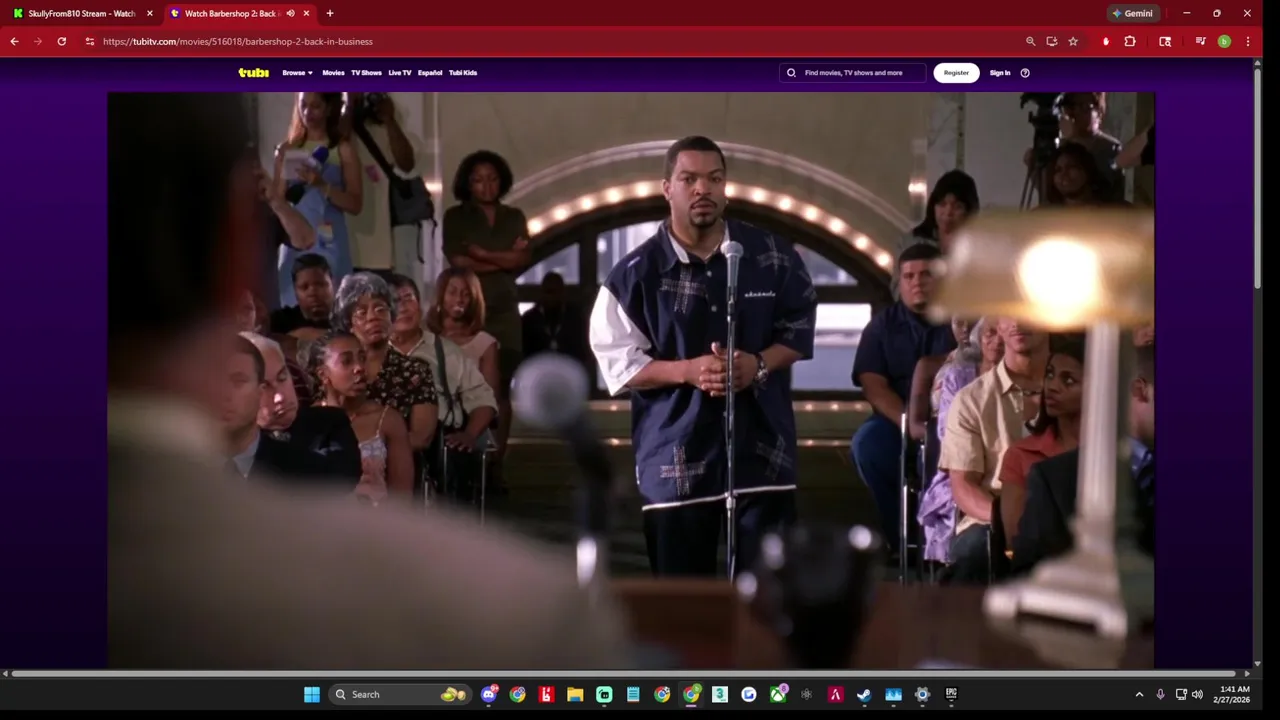The image size is (1280, 720).
Task: Open File Explorer from the taskbar
Action: coord(575,694)
